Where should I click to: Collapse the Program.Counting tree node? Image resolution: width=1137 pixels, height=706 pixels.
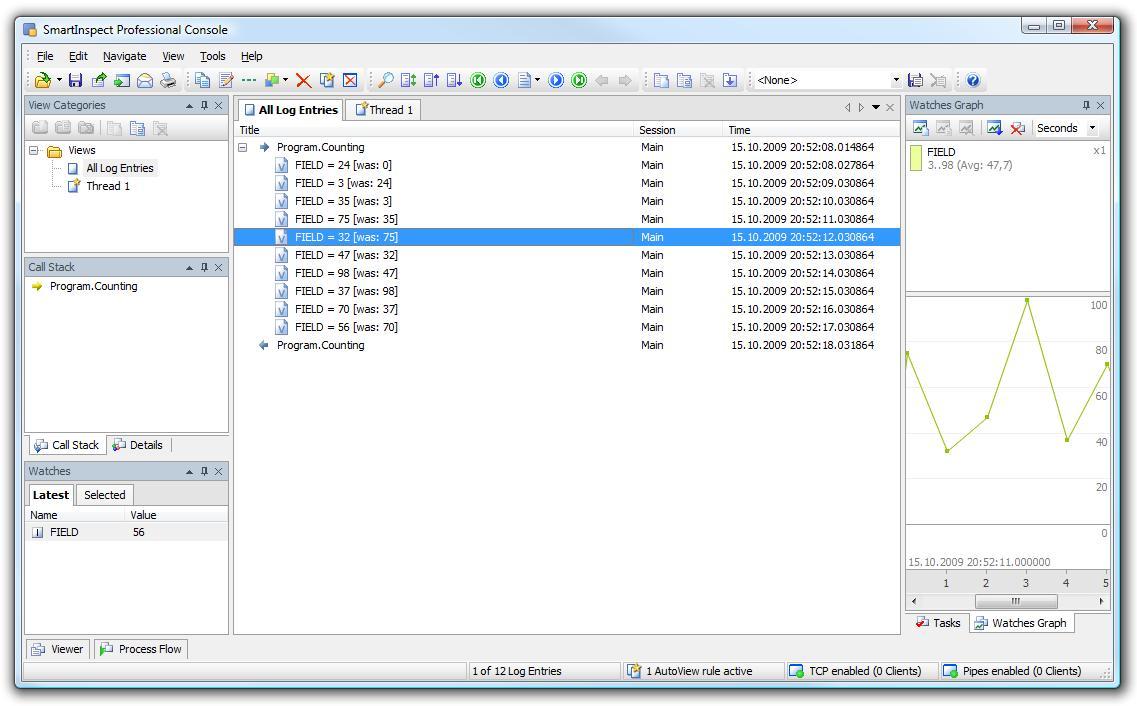click(x=243, y=147)
